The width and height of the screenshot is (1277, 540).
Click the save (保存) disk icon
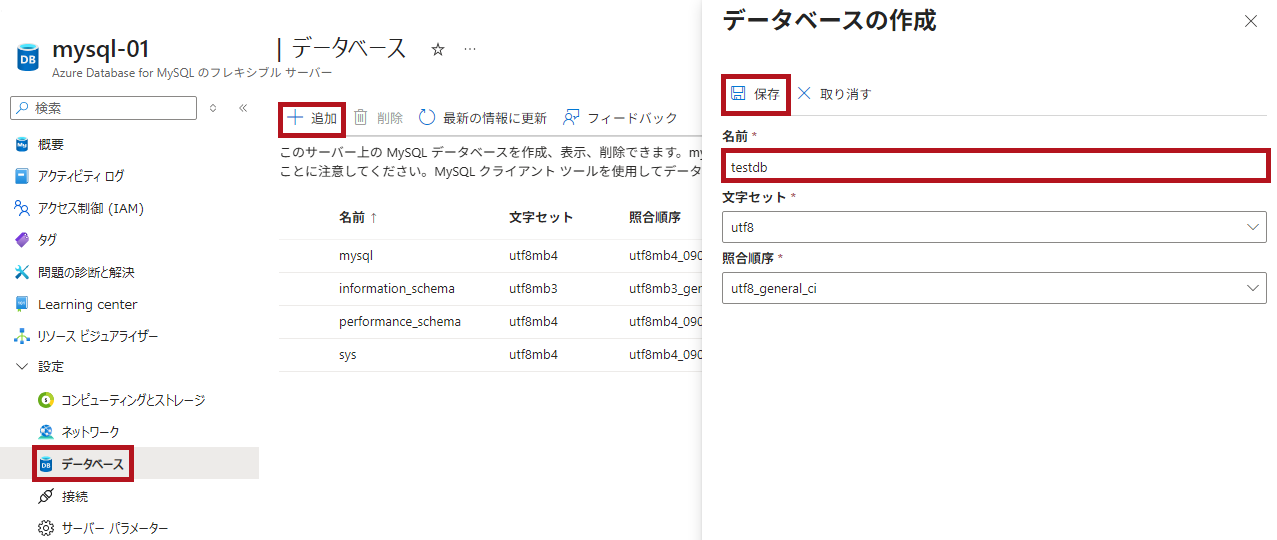pyautogui.click(x=738, y=94)
